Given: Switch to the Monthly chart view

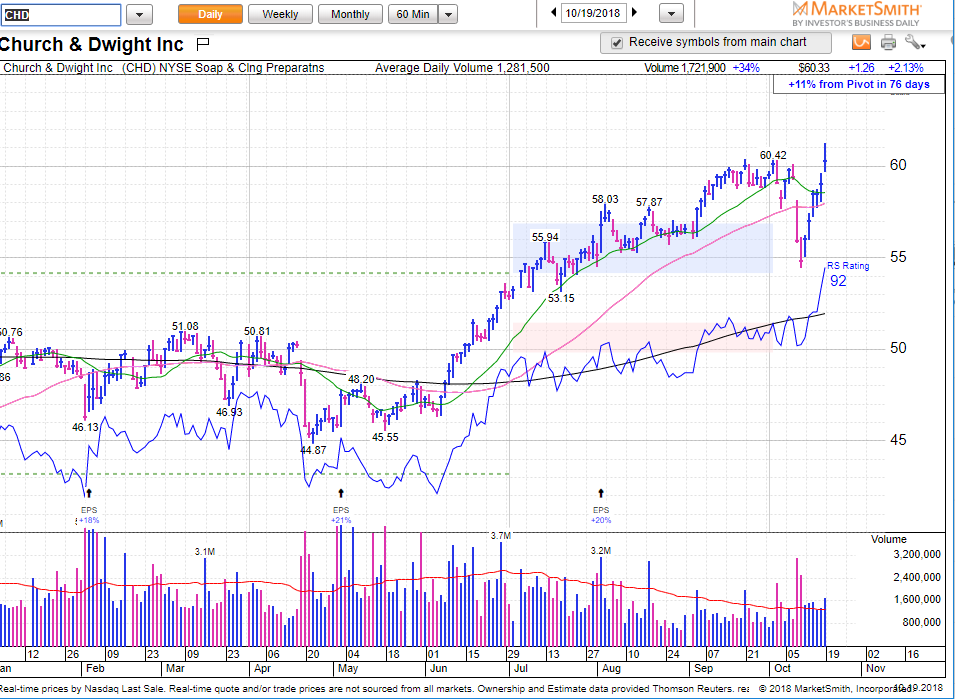Looking at the screenshot, I should [350, 14].
